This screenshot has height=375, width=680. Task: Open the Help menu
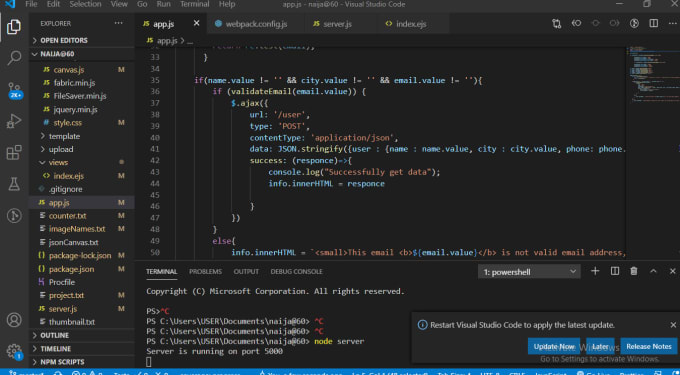227,4
